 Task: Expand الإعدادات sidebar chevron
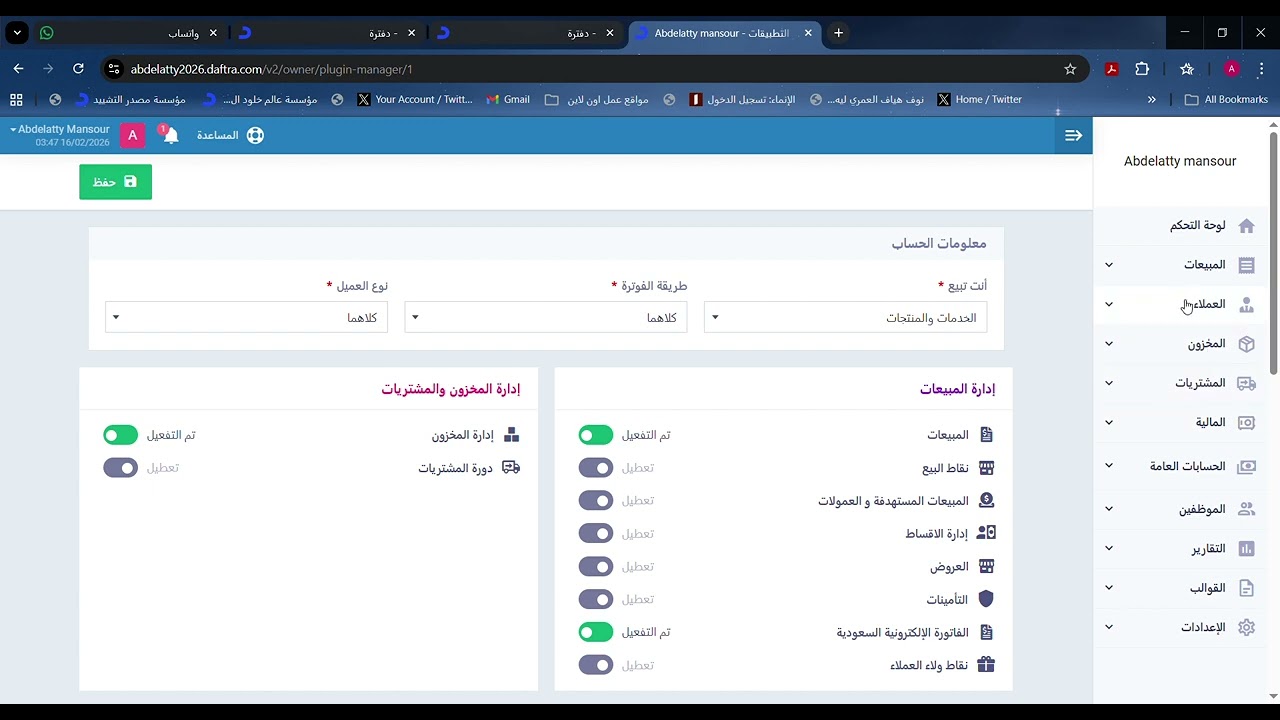click(1109, 628)
